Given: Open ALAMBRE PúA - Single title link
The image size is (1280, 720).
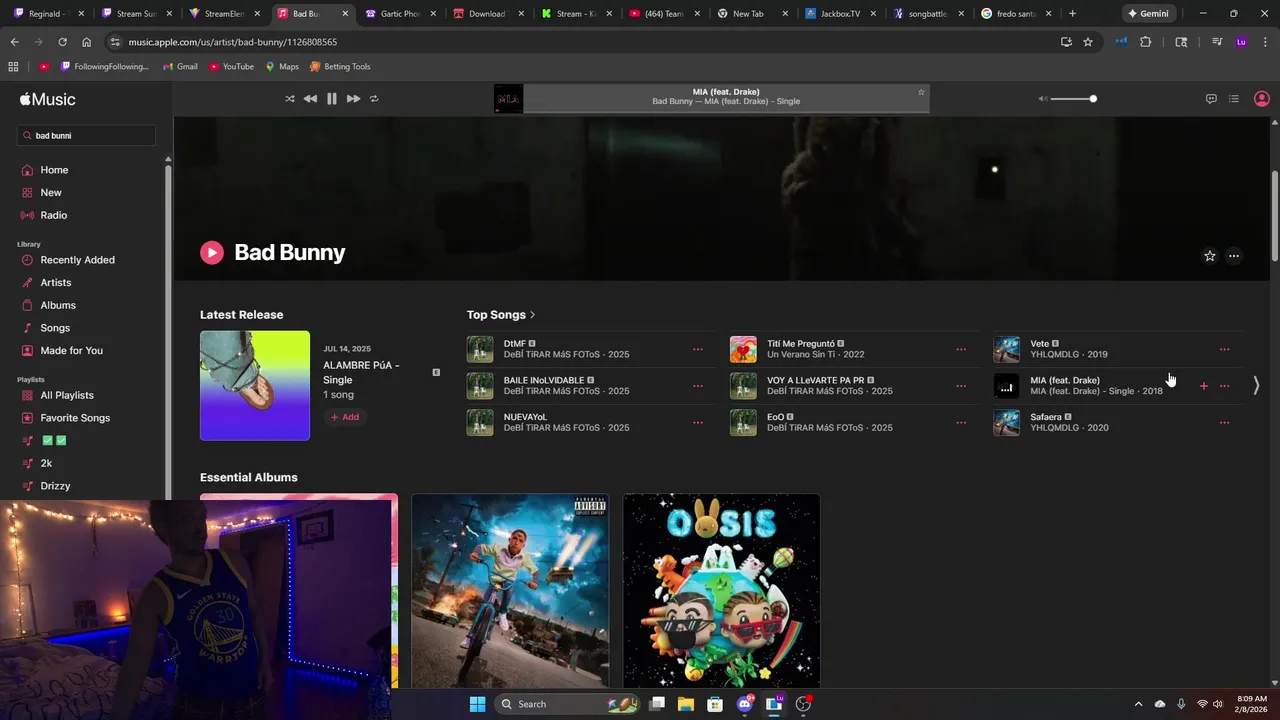Looking at the screenshot, I should click(x=361, y=372).
